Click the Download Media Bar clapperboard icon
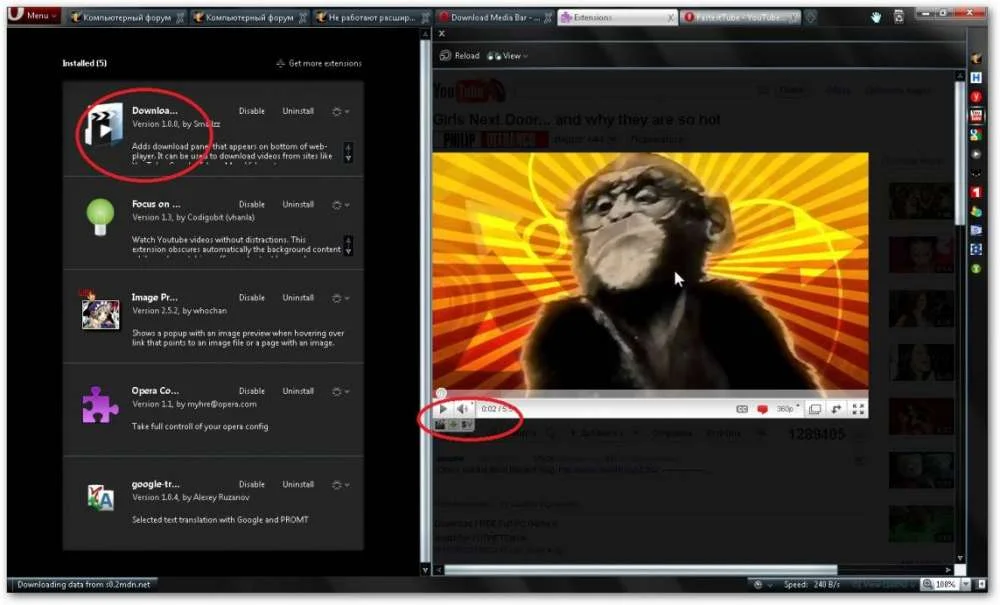The image size is (1000, 605). 103,126
